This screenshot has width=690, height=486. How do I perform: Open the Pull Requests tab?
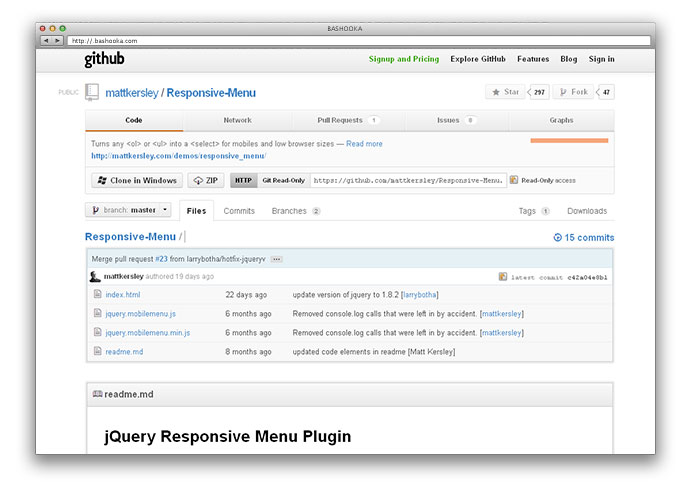pyautogui.click(x=349, y=120)
